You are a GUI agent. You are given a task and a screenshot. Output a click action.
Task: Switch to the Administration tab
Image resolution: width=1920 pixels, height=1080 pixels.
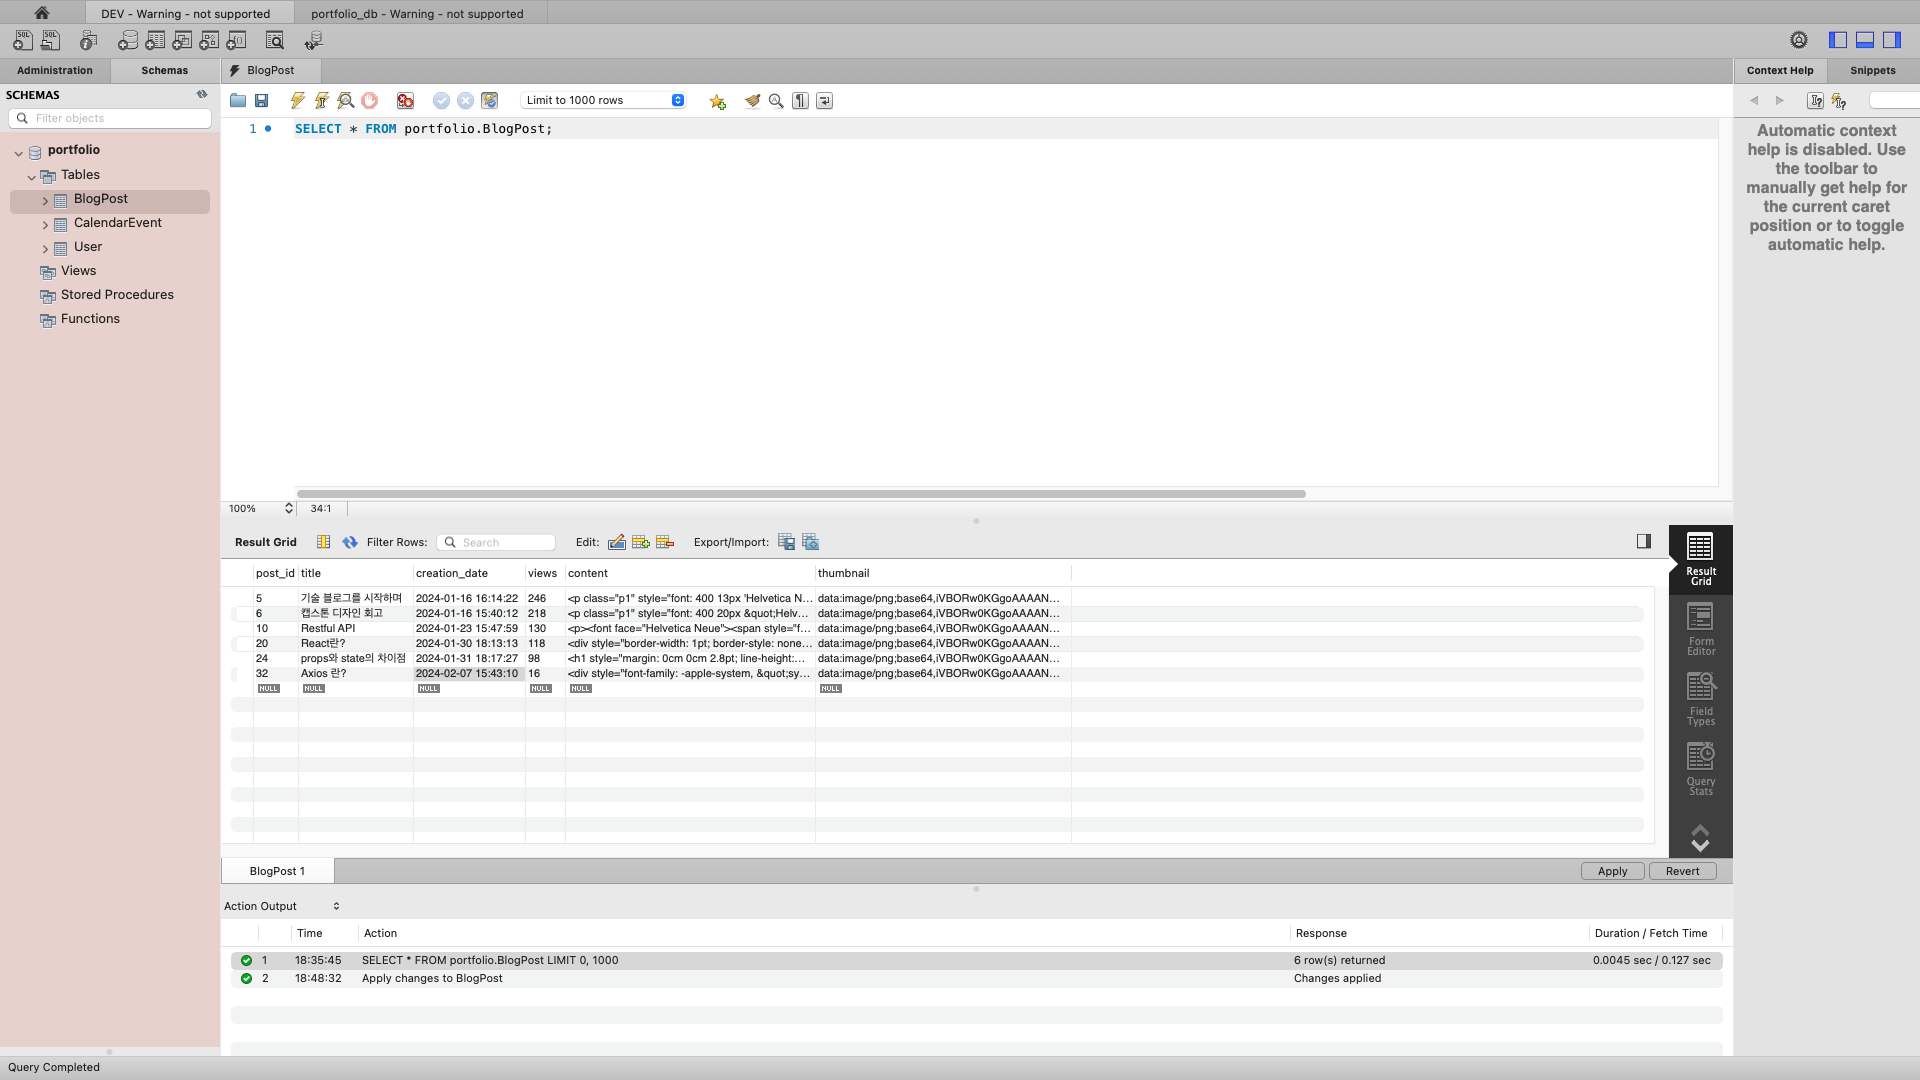(x=55, y=71)
